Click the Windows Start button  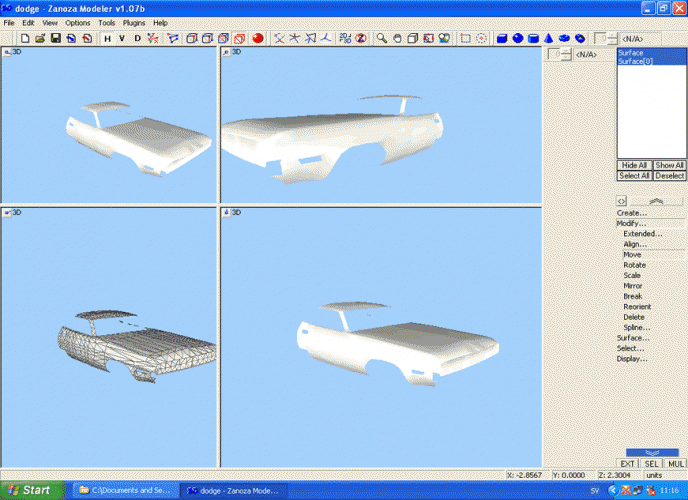coord(31,490)
